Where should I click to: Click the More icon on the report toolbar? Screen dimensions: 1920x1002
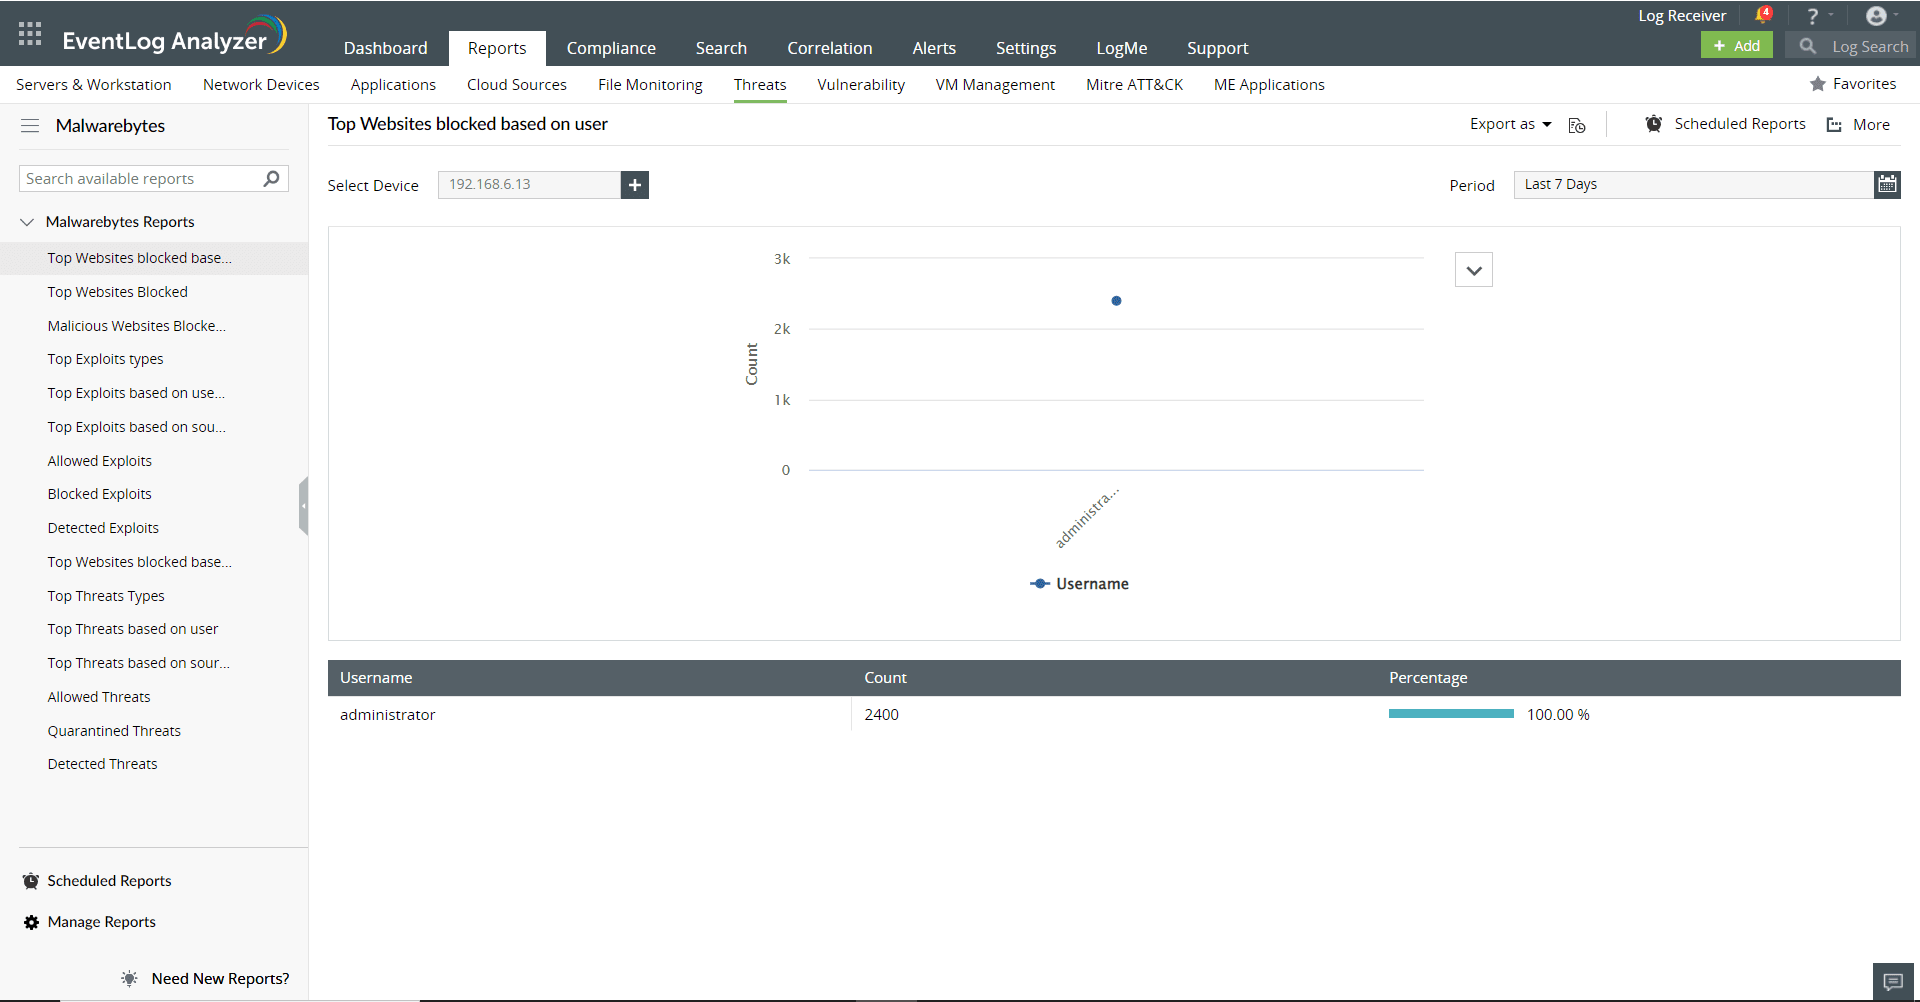click(1835, 124)
